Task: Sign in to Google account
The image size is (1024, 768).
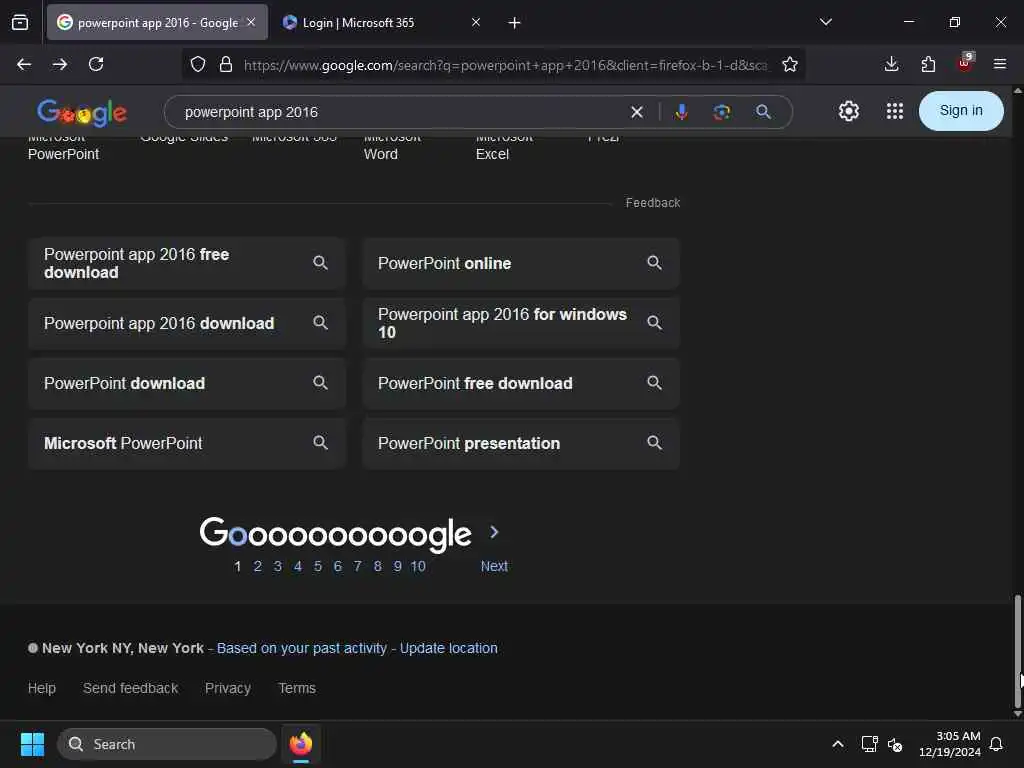Action: [961, 110]
